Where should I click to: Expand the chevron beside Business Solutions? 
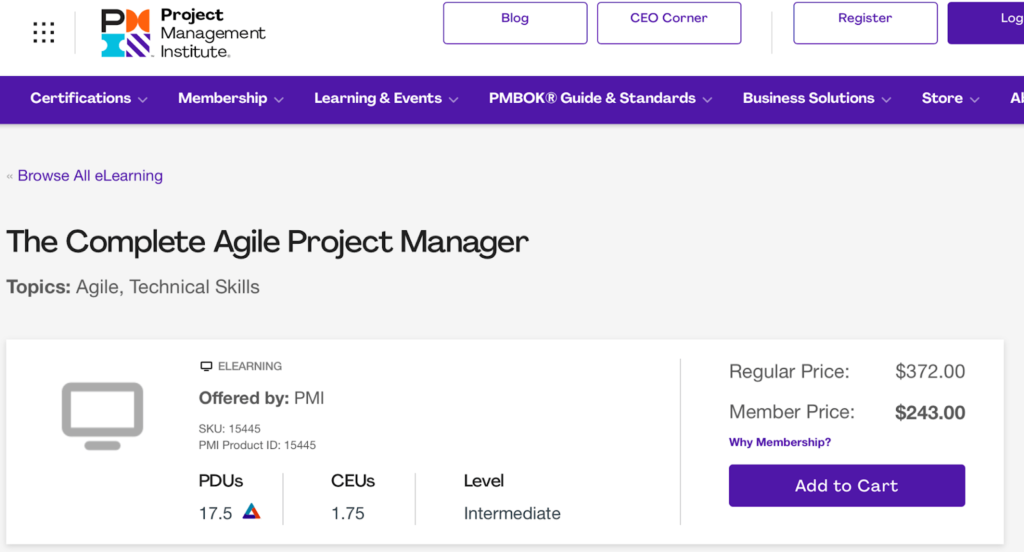[886, 100]
